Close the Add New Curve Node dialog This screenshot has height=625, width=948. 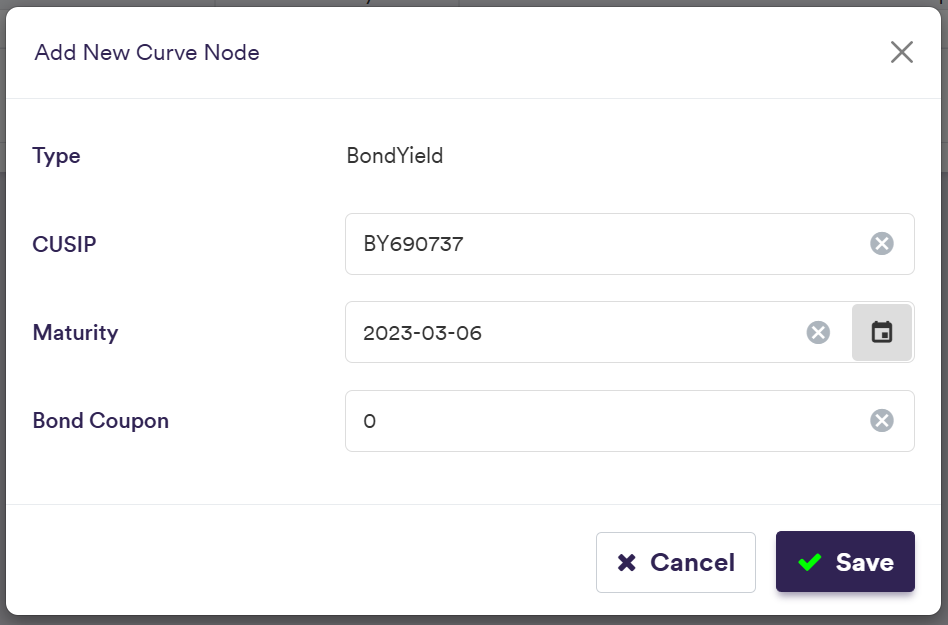coord(901,53)
